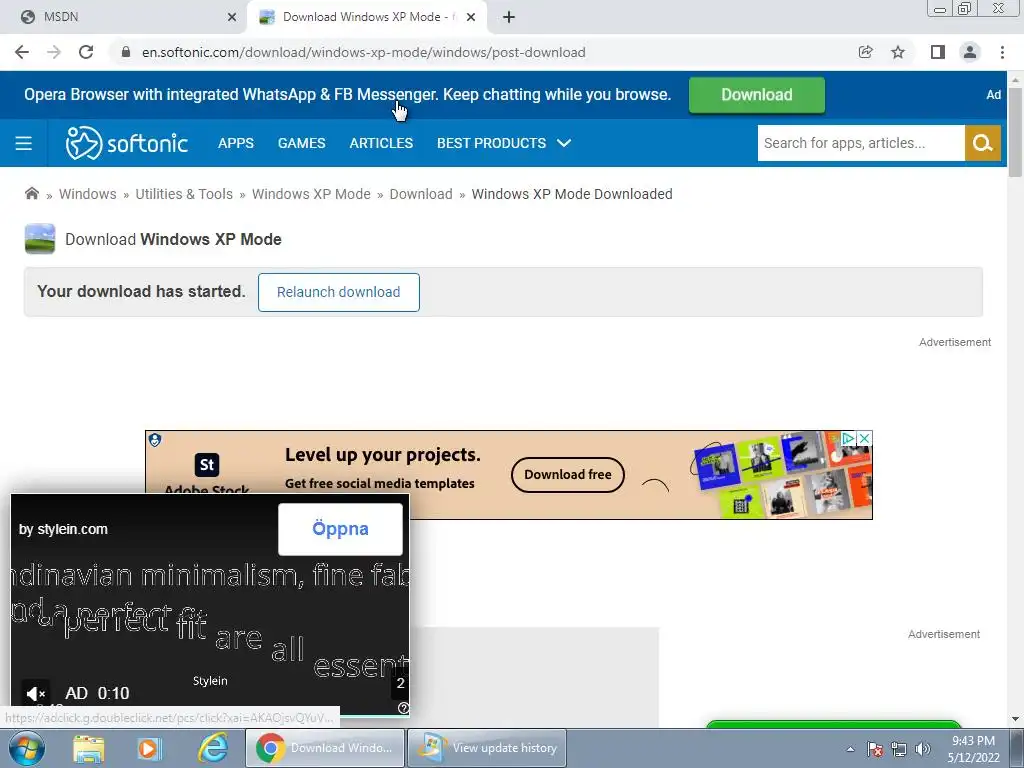This screenshot has width=1024, height=768.
Task: Click the video ad help question icon
Action: click(x=403, y=708)
